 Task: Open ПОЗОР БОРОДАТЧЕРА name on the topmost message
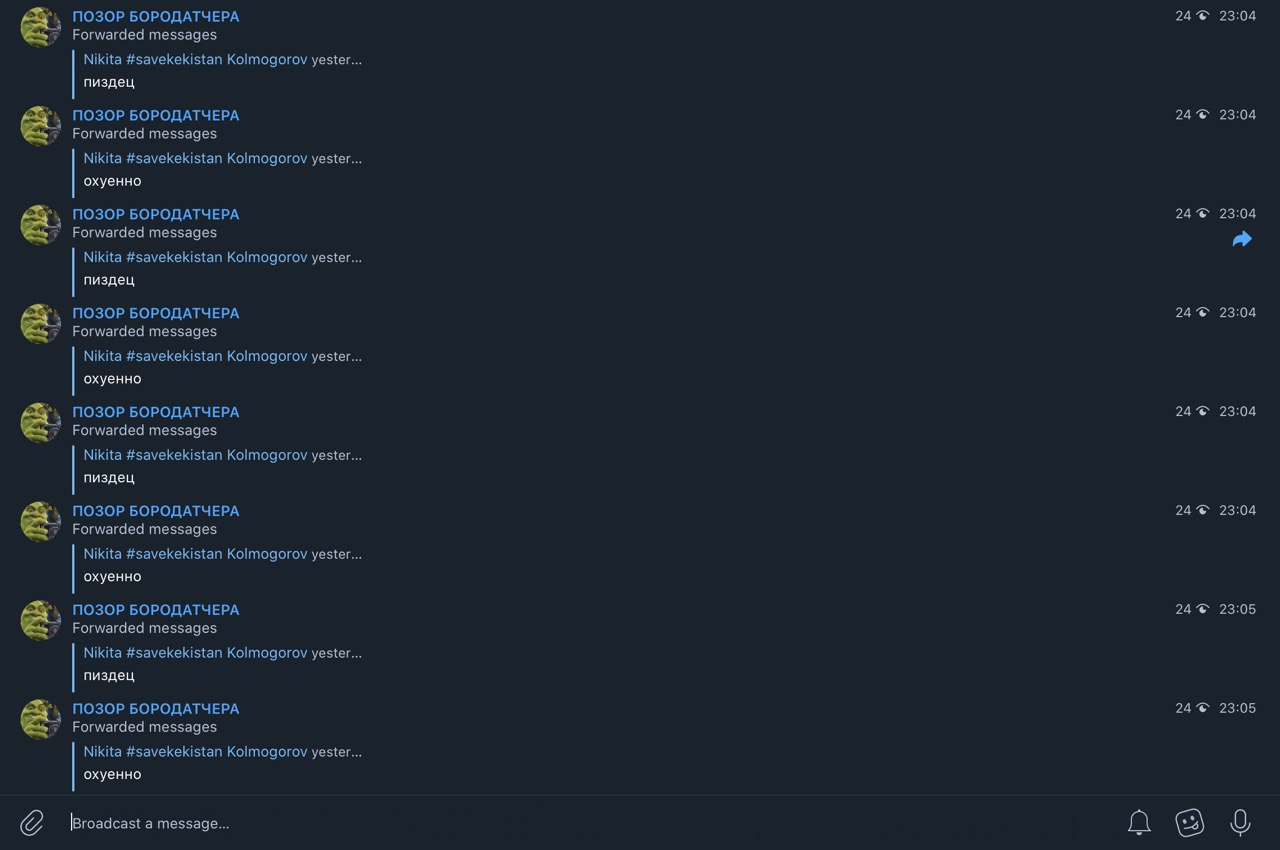(156, 16)
